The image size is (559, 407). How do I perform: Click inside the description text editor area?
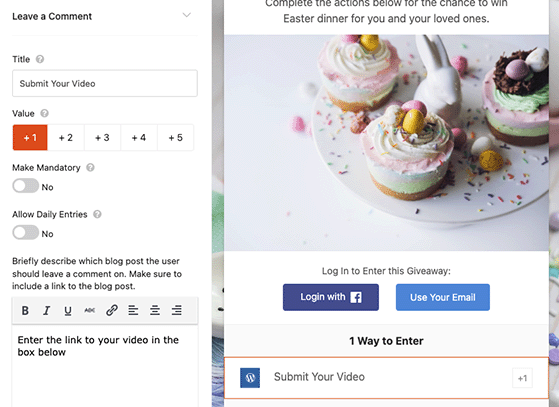105,366
